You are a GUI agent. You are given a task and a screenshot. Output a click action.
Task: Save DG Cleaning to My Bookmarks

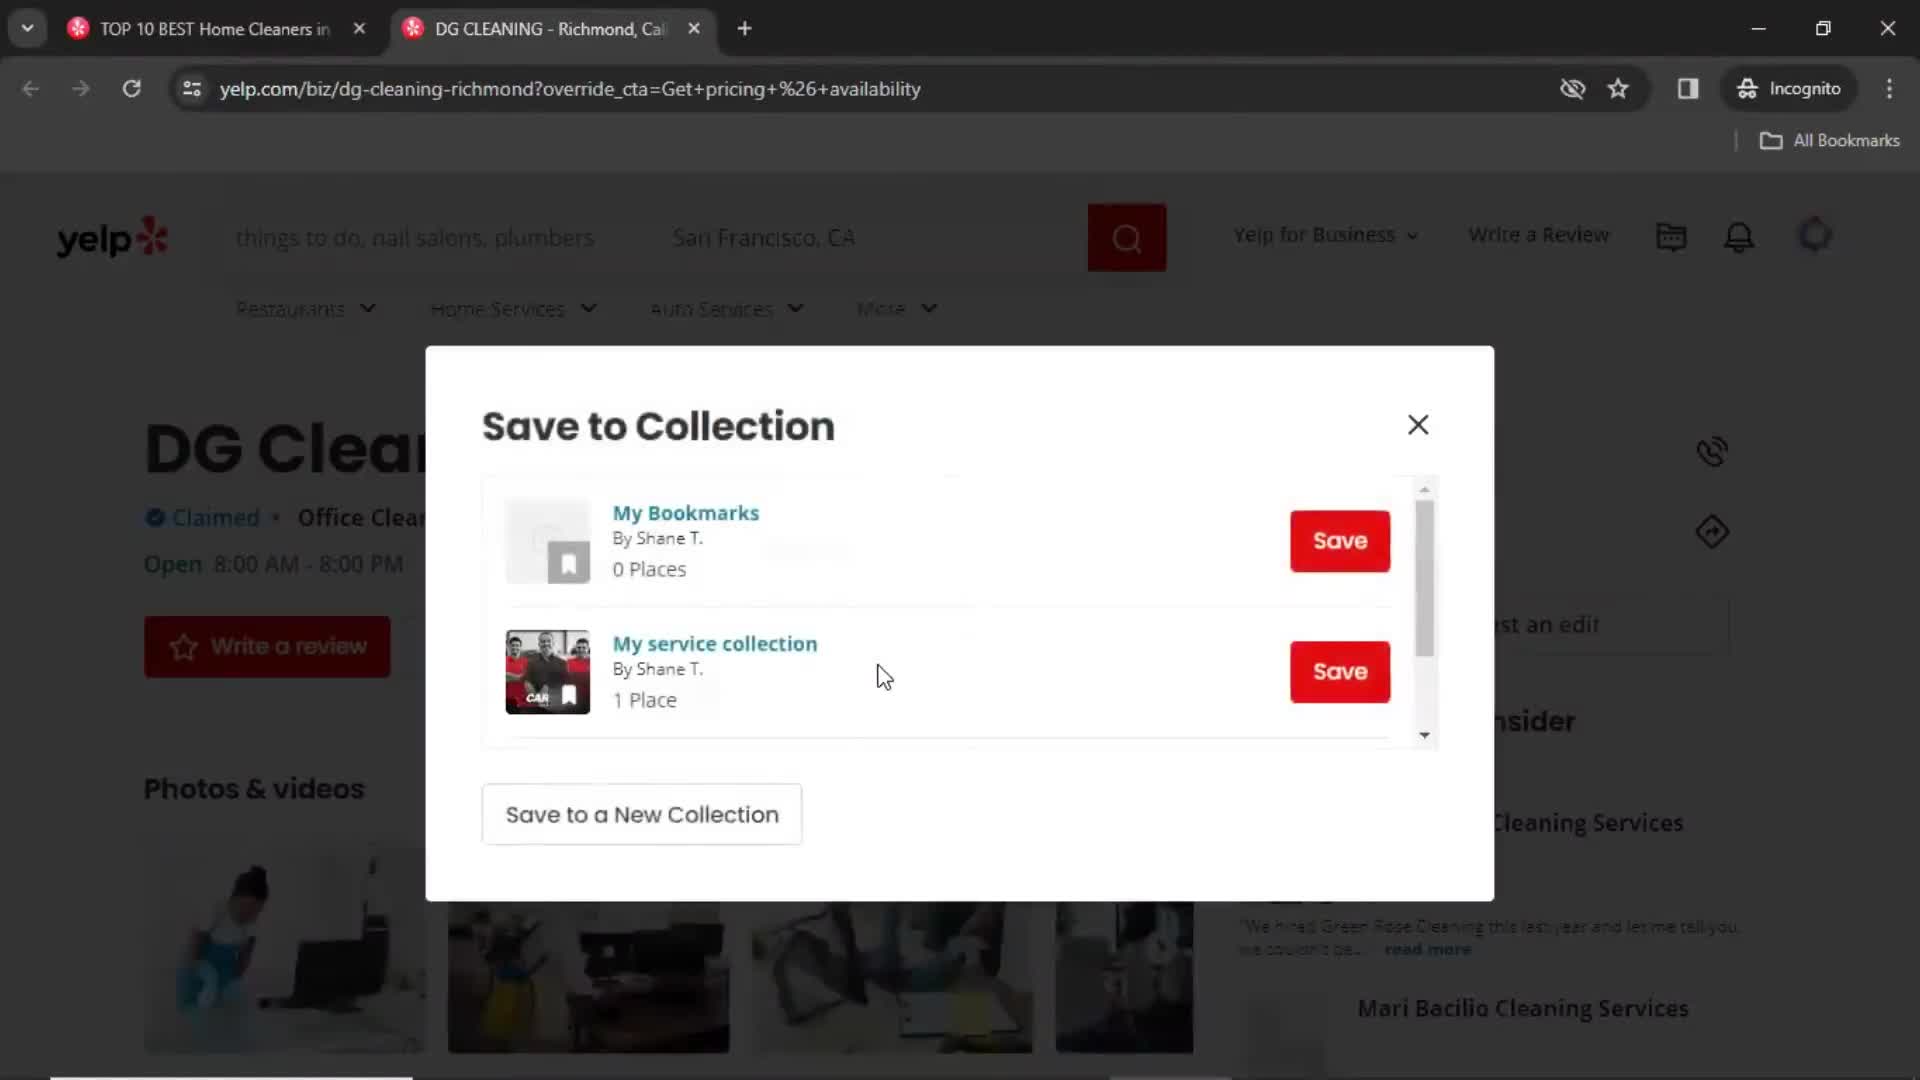pos(1340,541)
